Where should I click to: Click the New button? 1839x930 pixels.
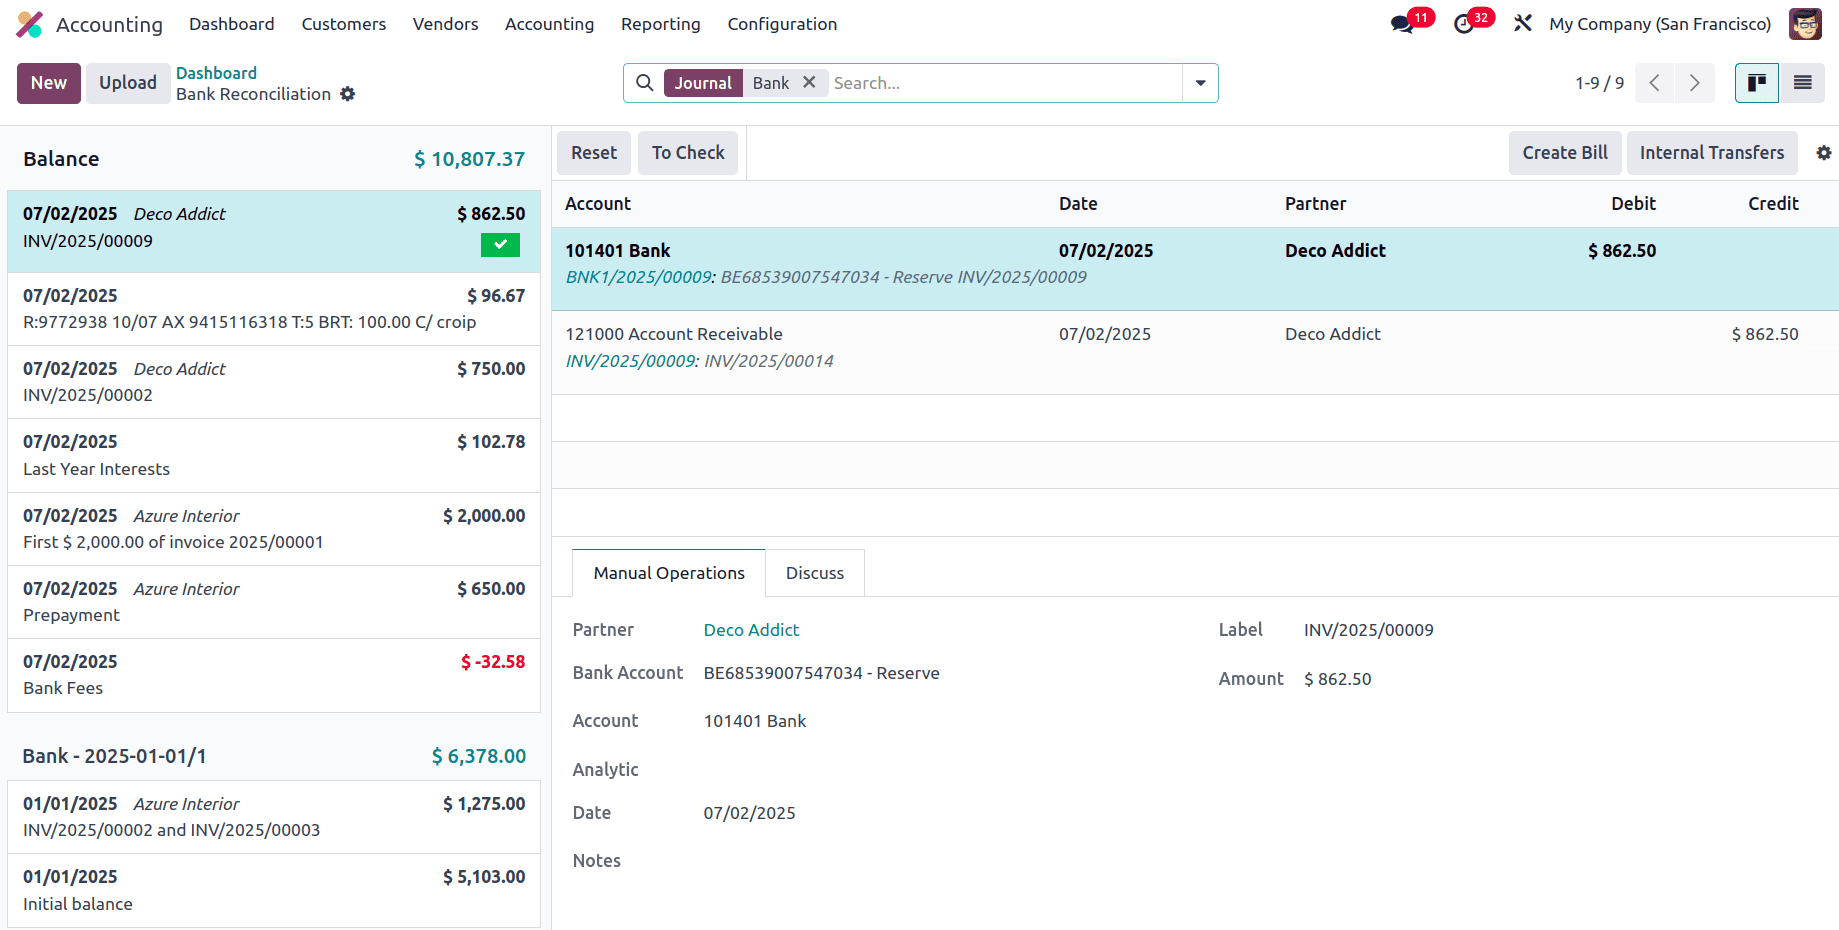click(x=49, y=83)
